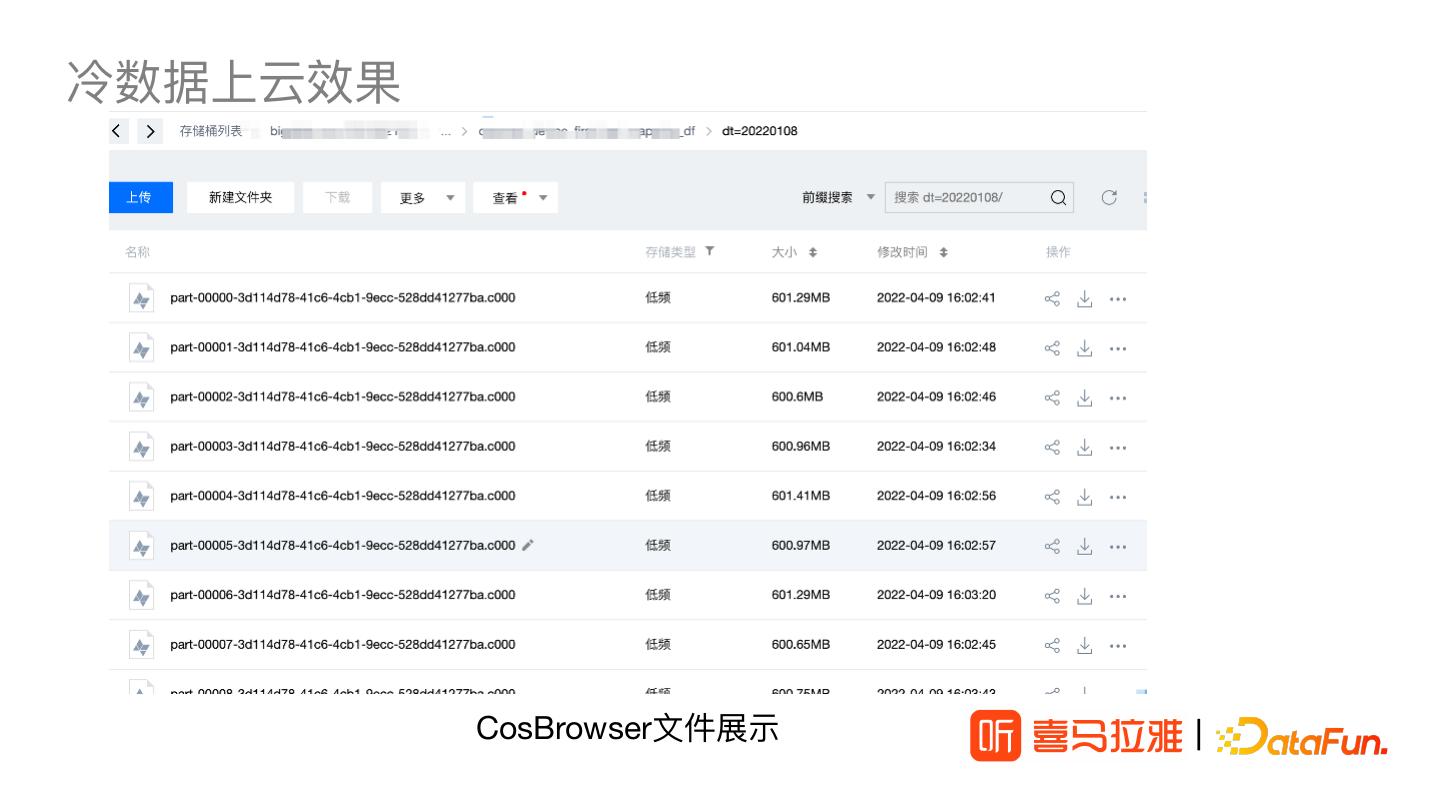Download file part-00001 using download icon
This screenshot has height=810, width=1440.
pyautogui.click(x=1084, y=348)
